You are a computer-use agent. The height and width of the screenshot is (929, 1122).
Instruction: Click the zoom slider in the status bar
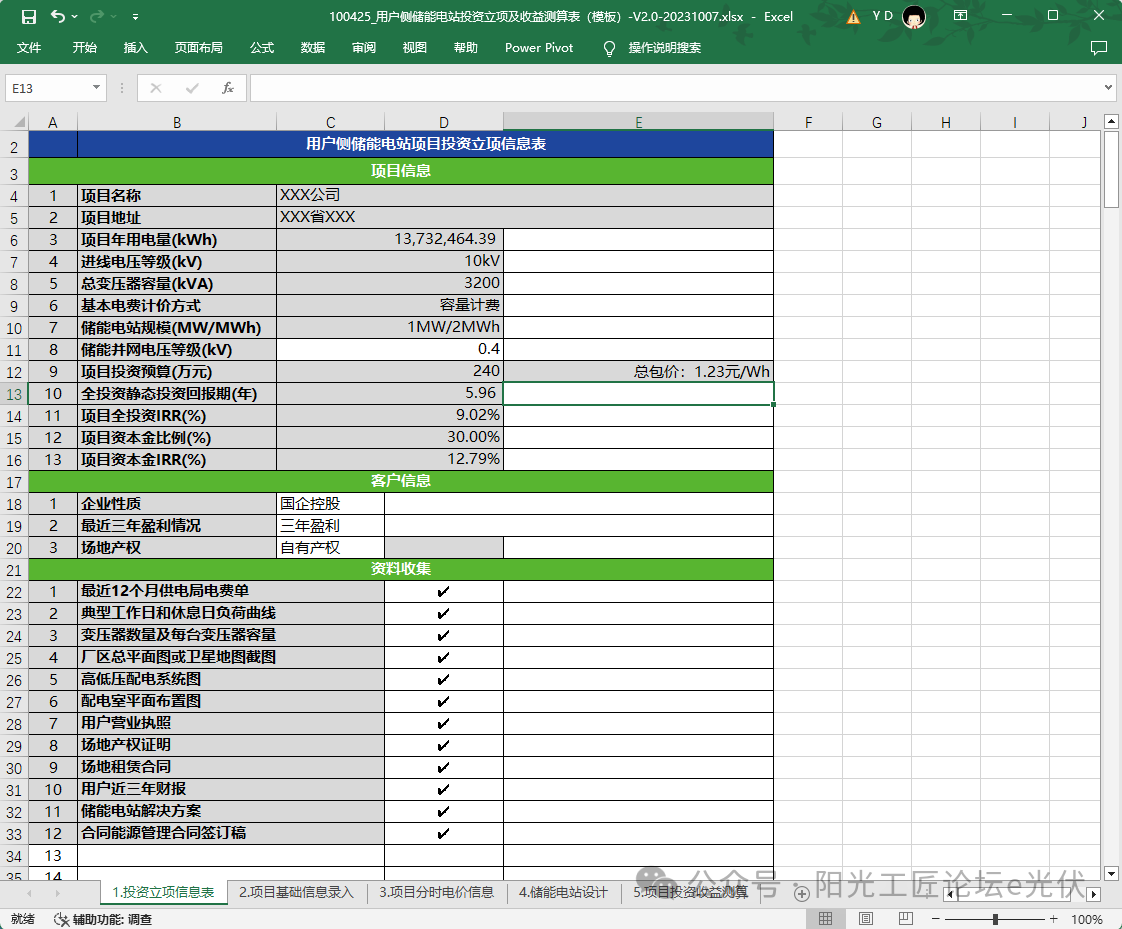(x=995, y=918)
